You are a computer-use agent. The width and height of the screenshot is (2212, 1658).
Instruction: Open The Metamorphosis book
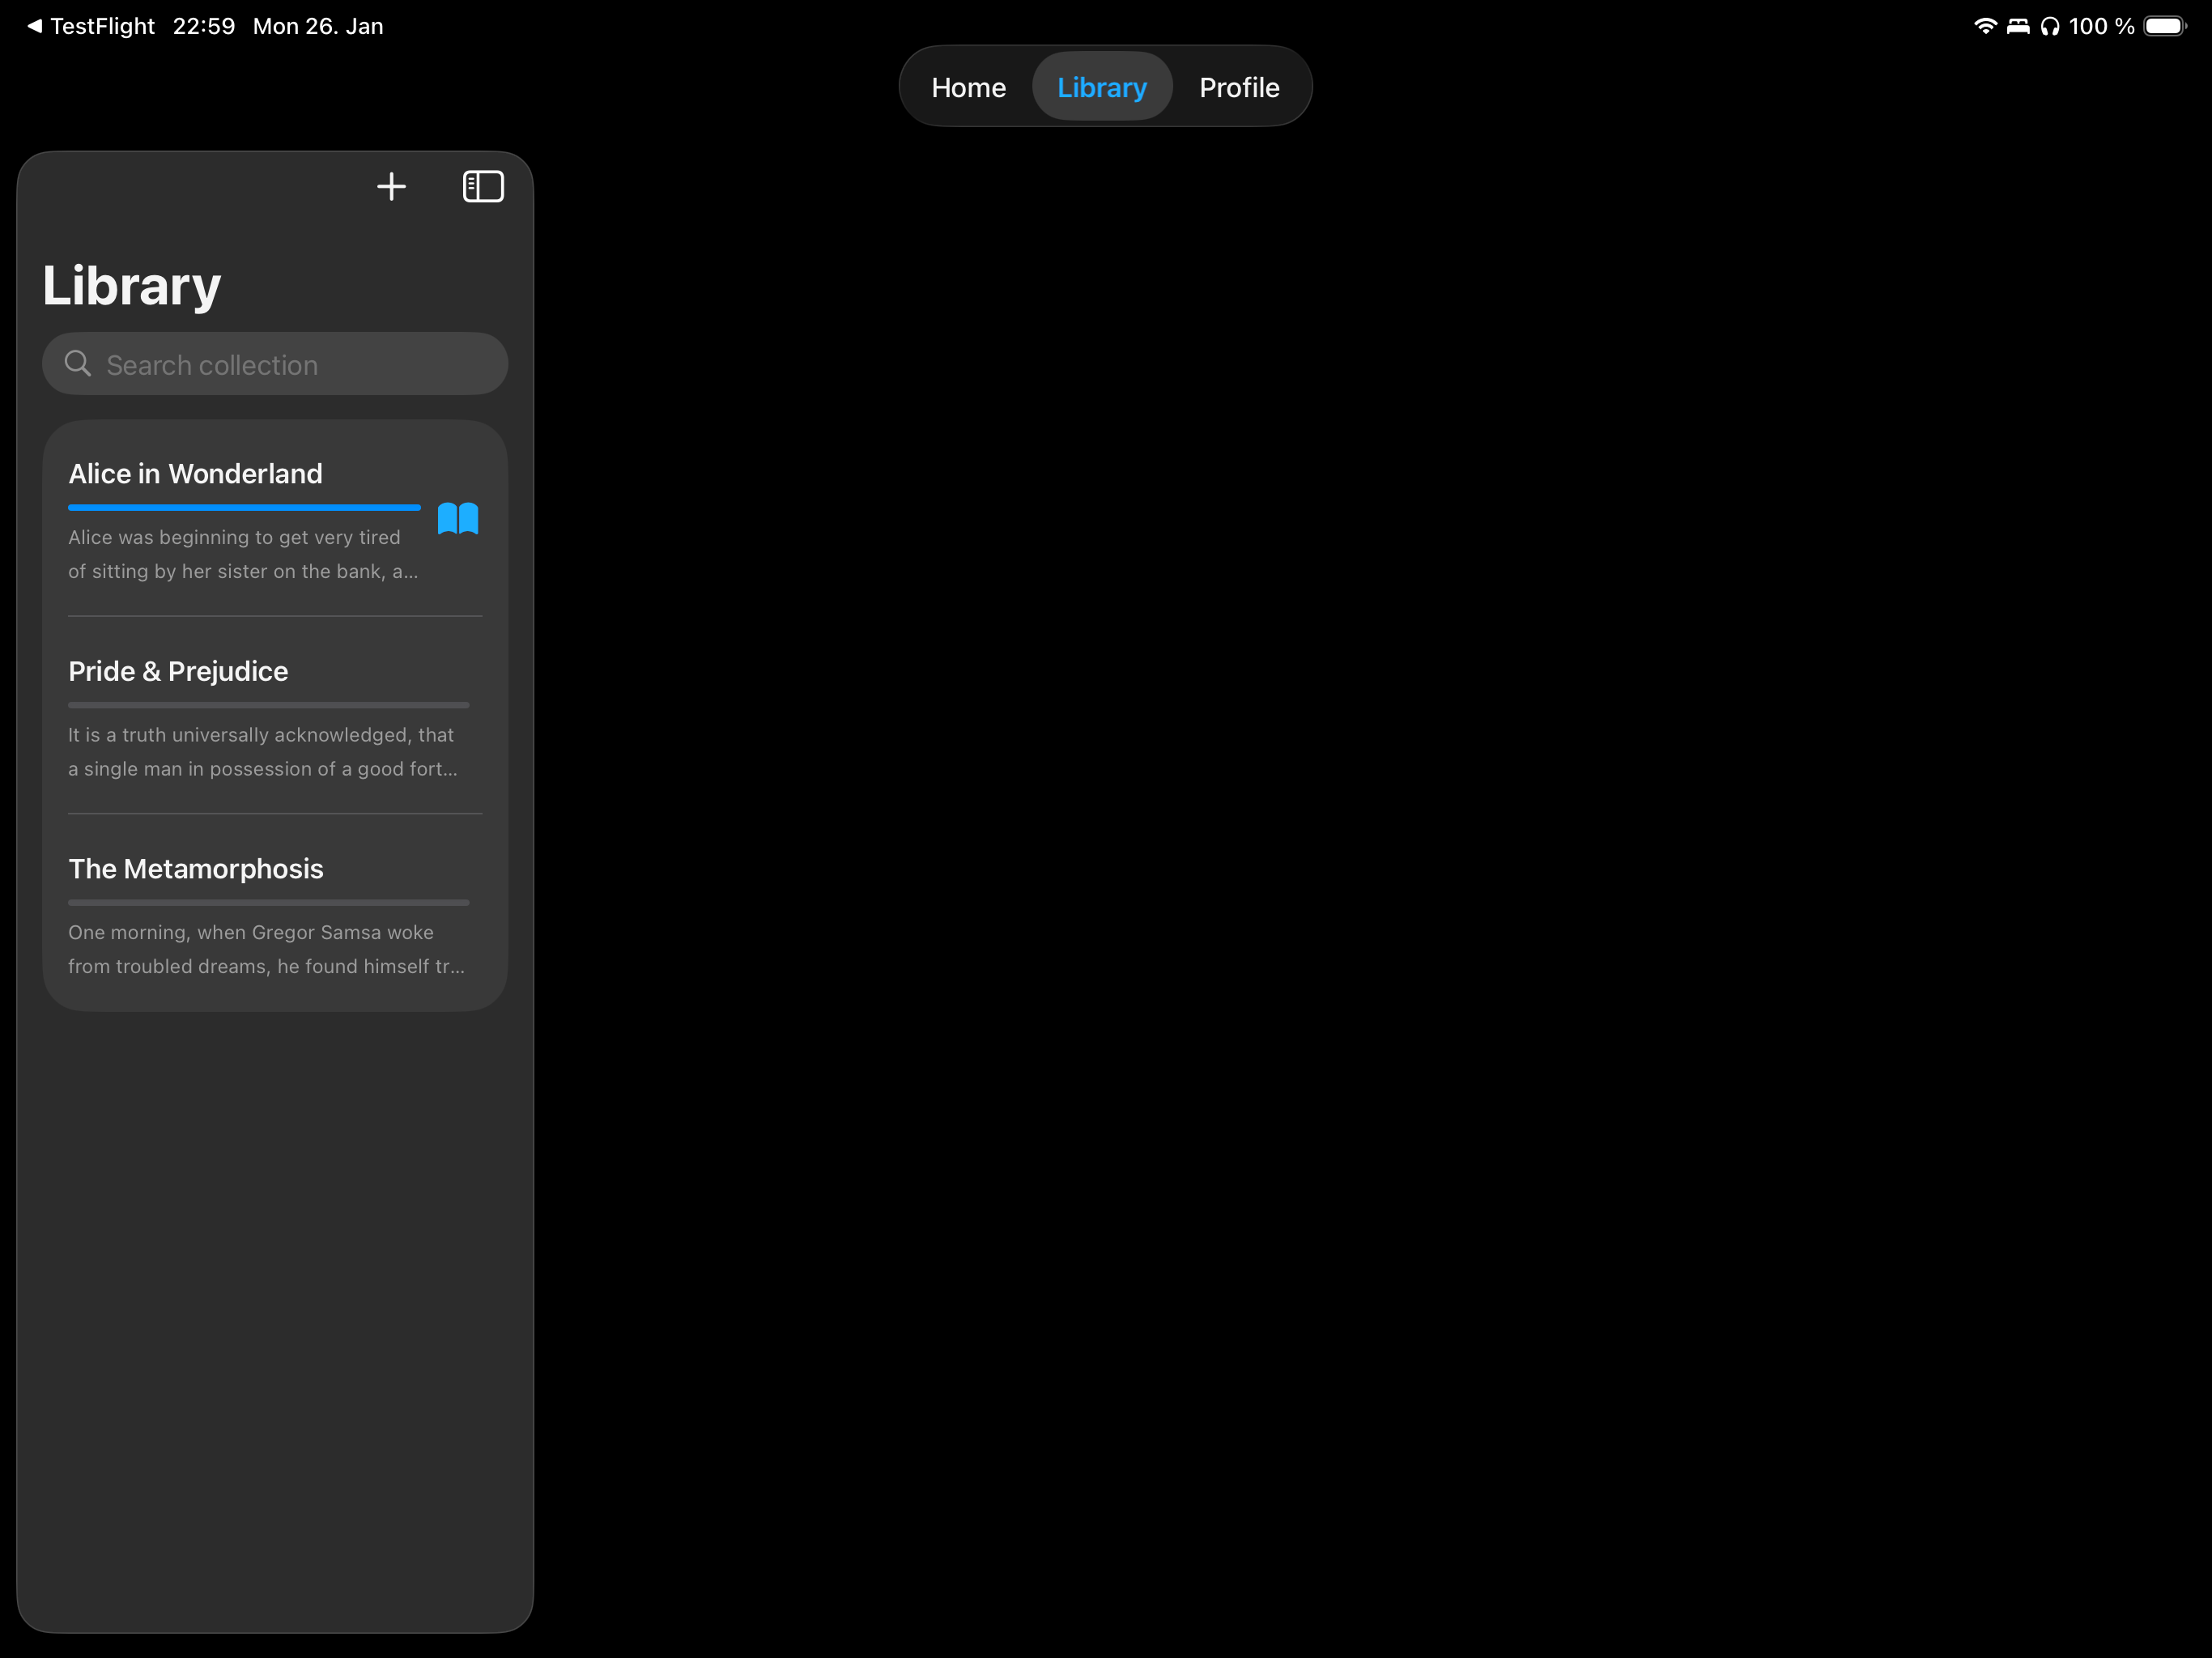[275, 913]
